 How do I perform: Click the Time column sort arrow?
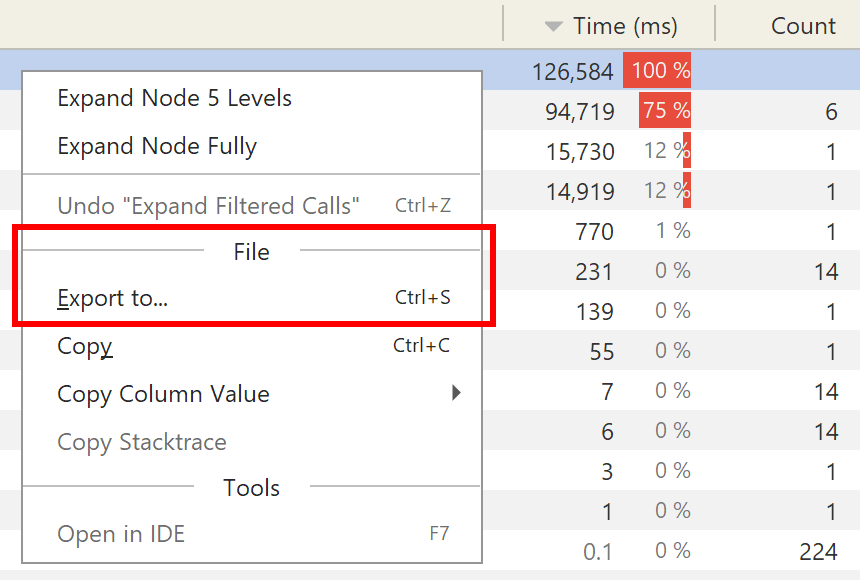coord(553,26)
